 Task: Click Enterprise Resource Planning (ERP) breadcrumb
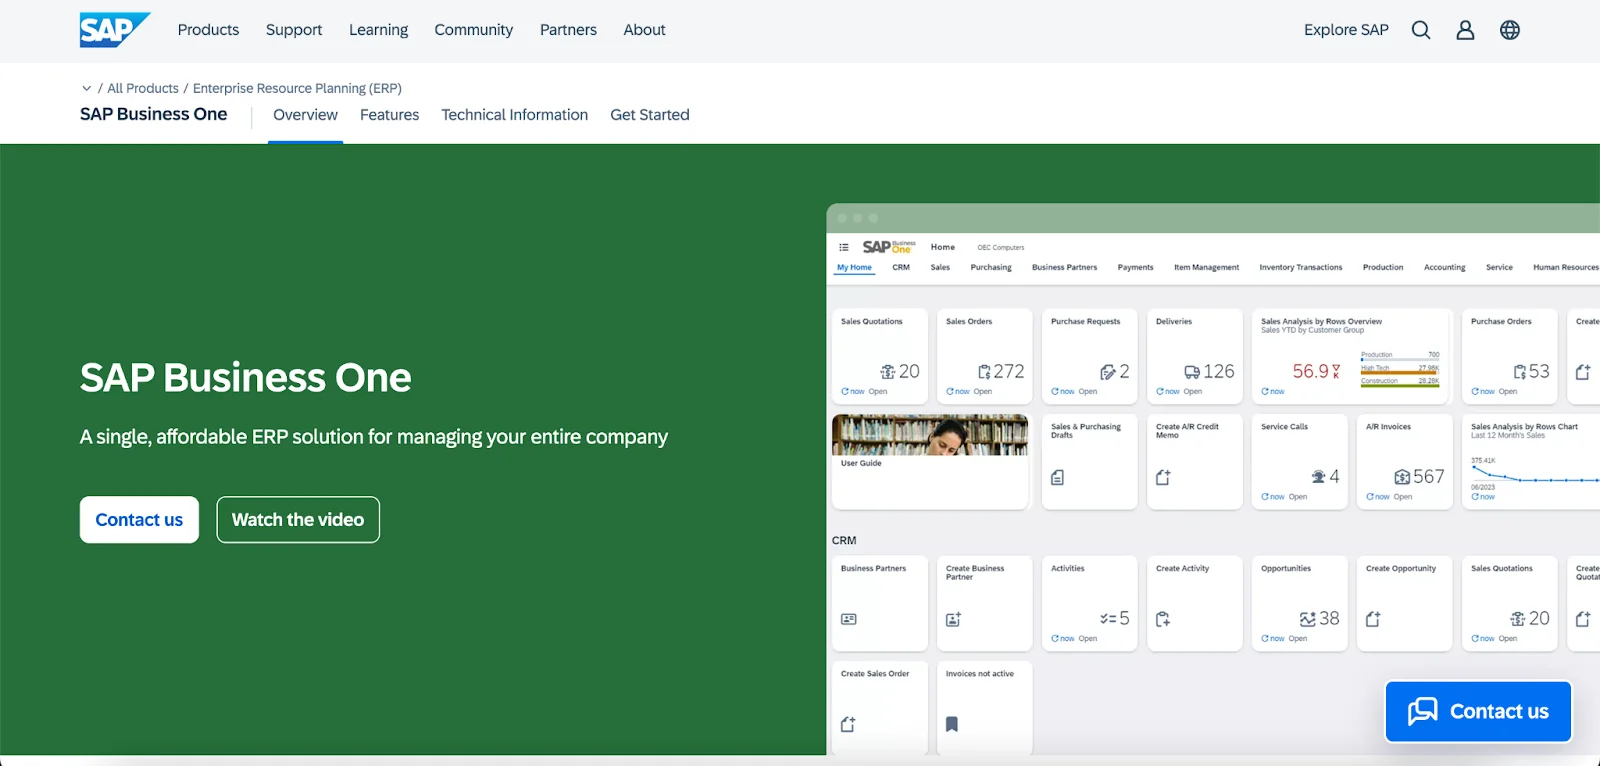297,88
